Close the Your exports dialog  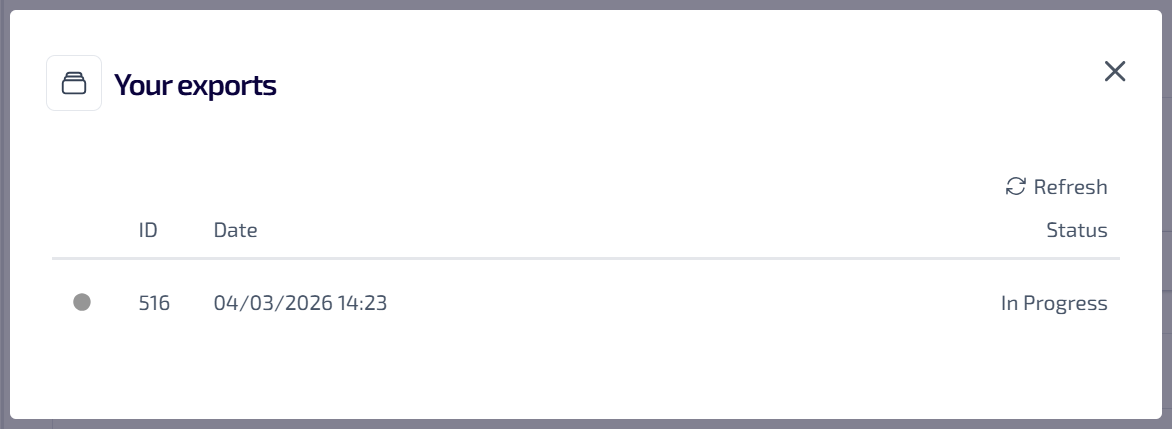click(1115, 71)
